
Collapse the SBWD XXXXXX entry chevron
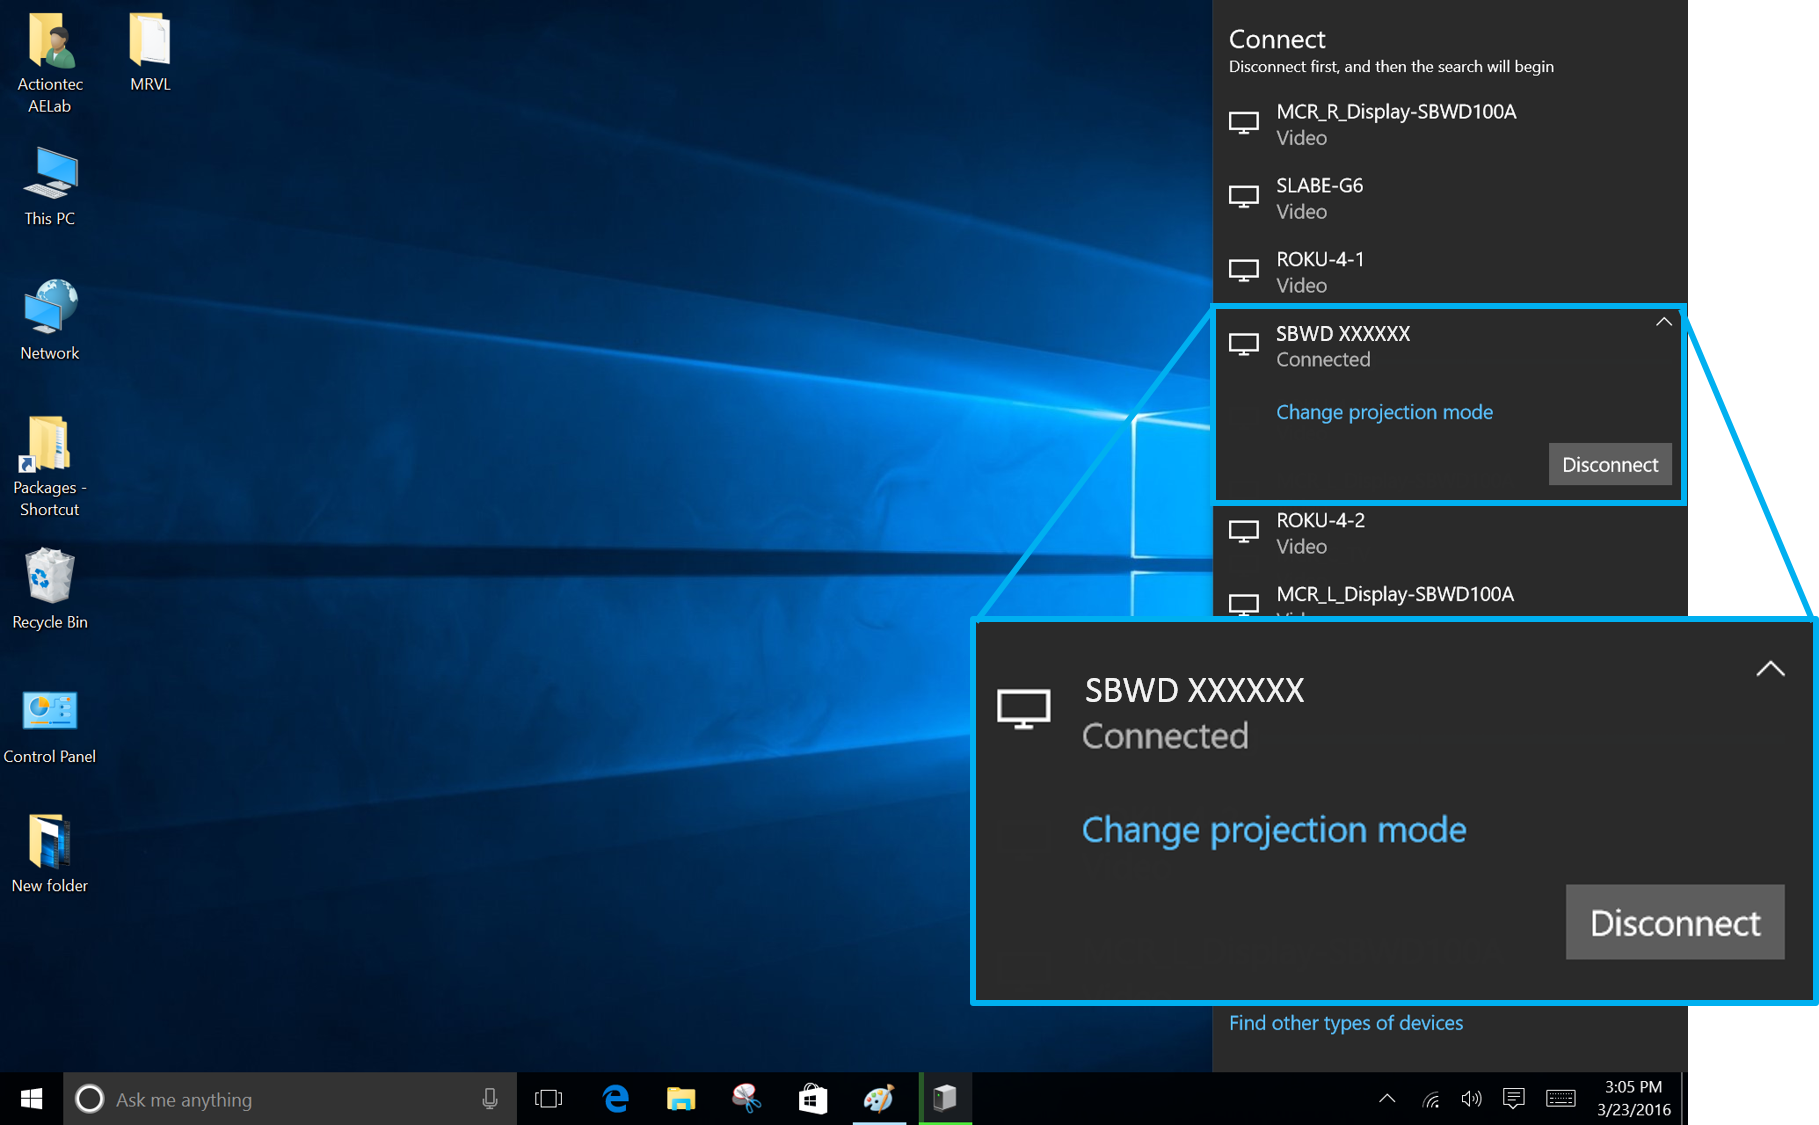(1663, 322)
